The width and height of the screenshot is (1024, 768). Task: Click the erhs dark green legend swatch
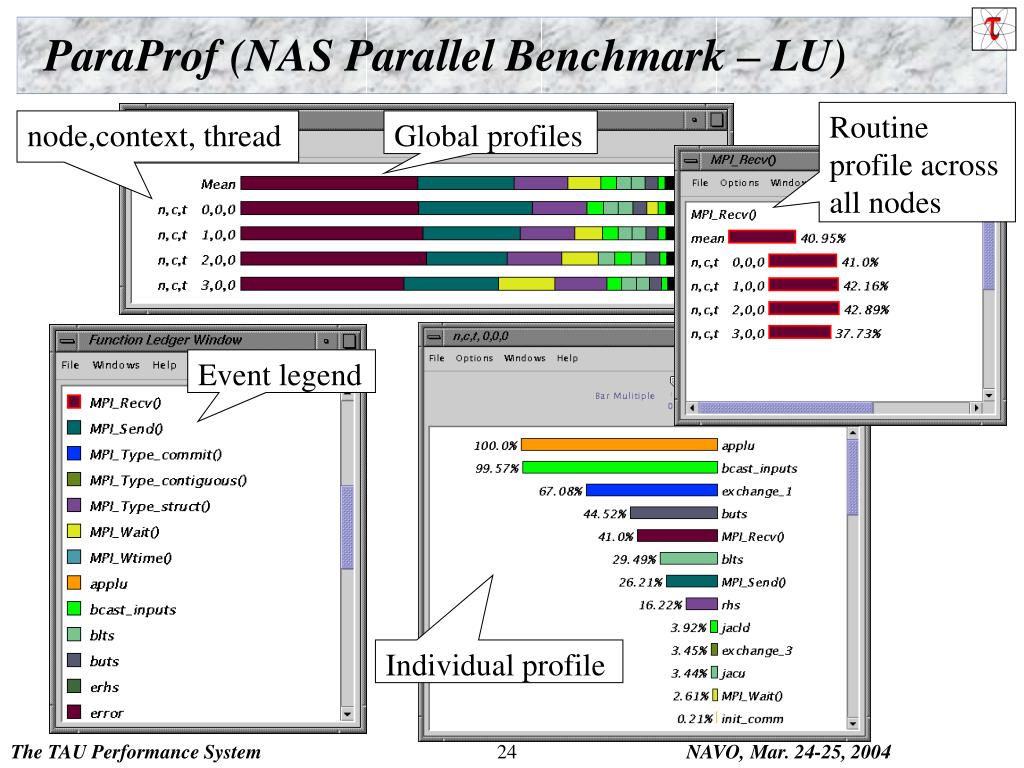click(74, 686)
